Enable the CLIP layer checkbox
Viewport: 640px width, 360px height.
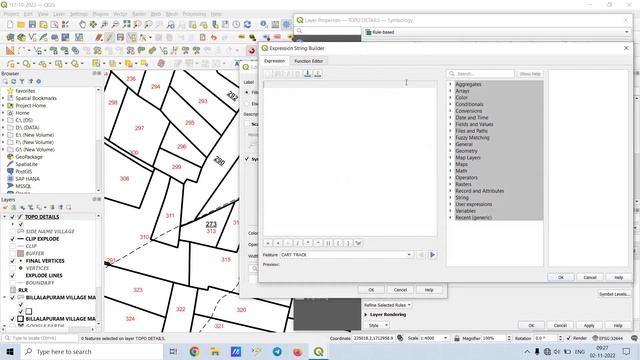point(12,246)
